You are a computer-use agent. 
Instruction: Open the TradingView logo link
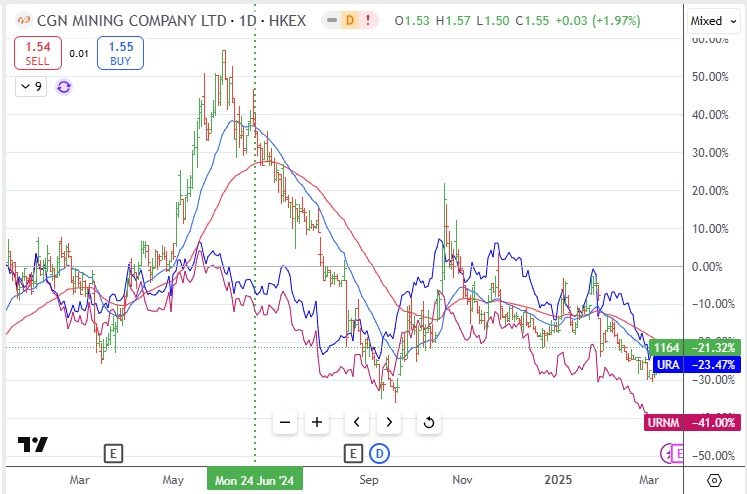[x=32, y=444]
